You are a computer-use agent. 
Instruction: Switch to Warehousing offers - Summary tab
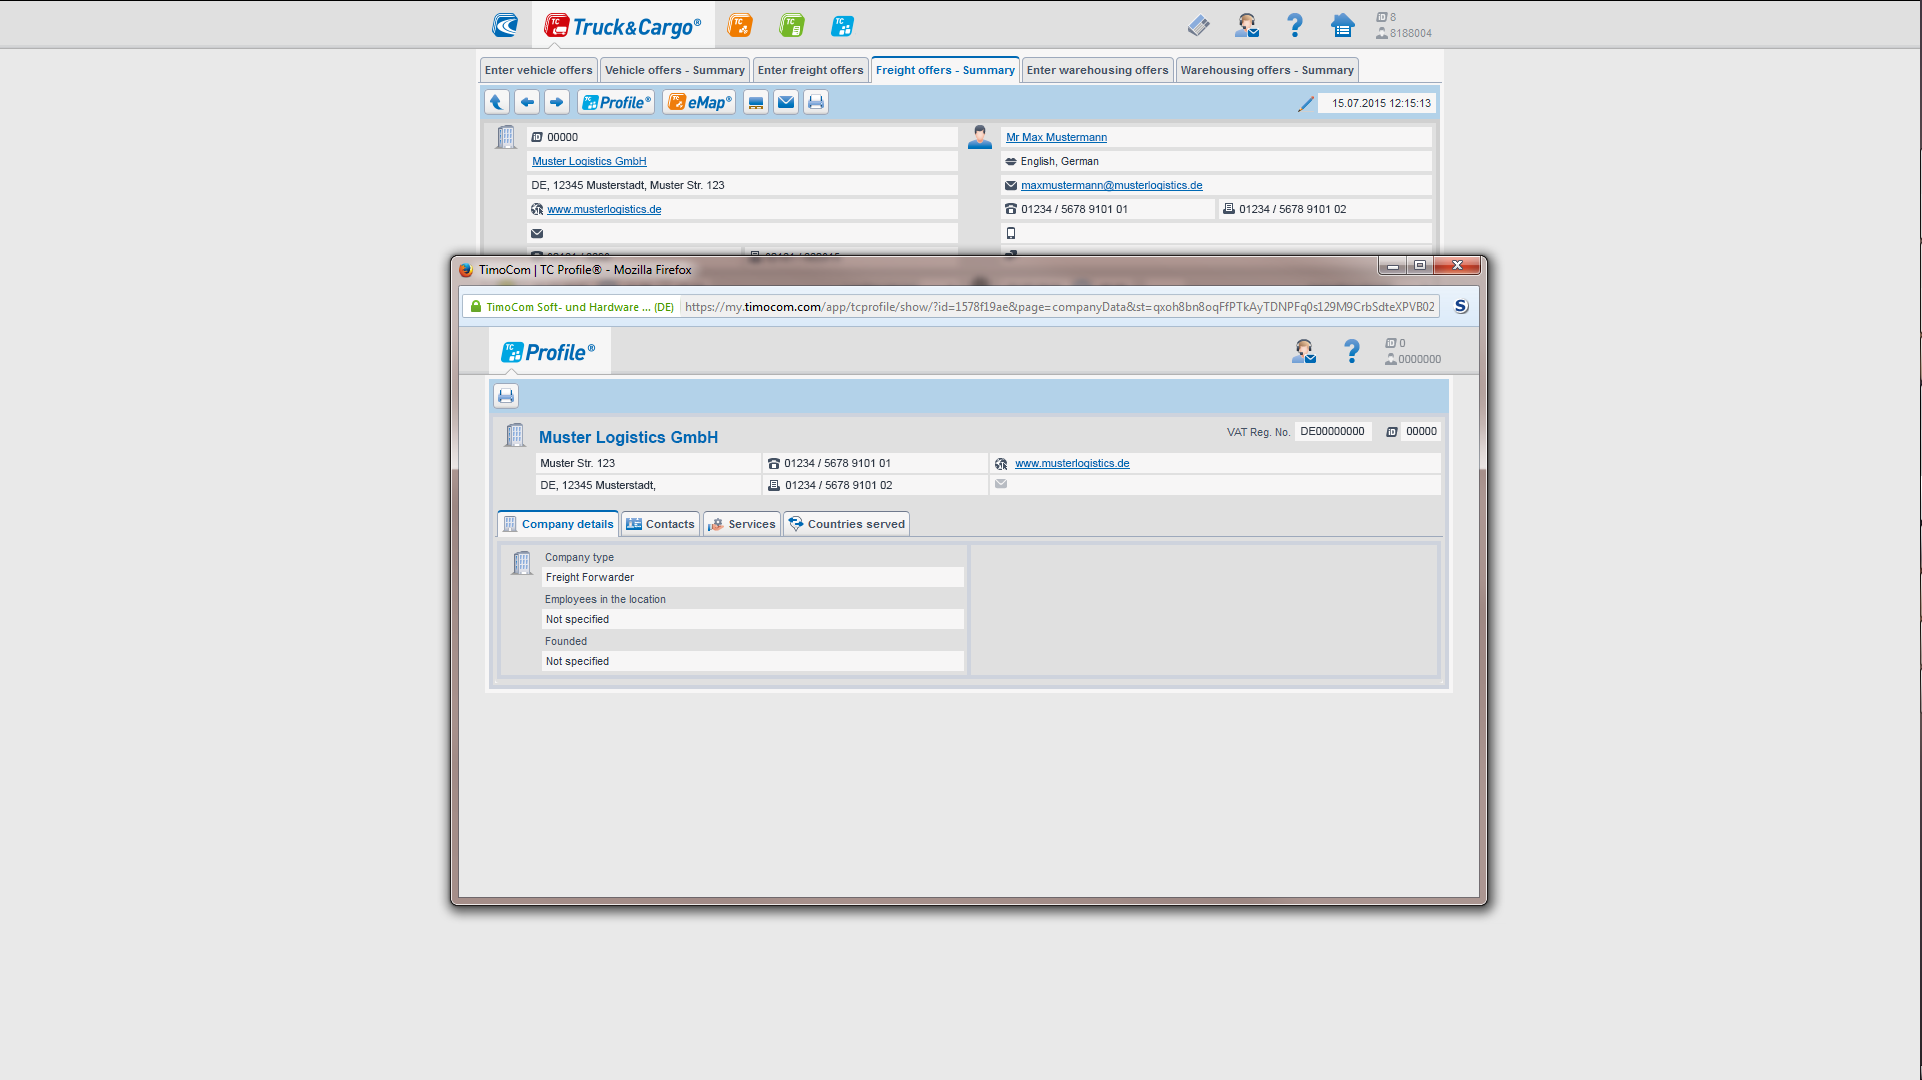(x=1267, y=70)
